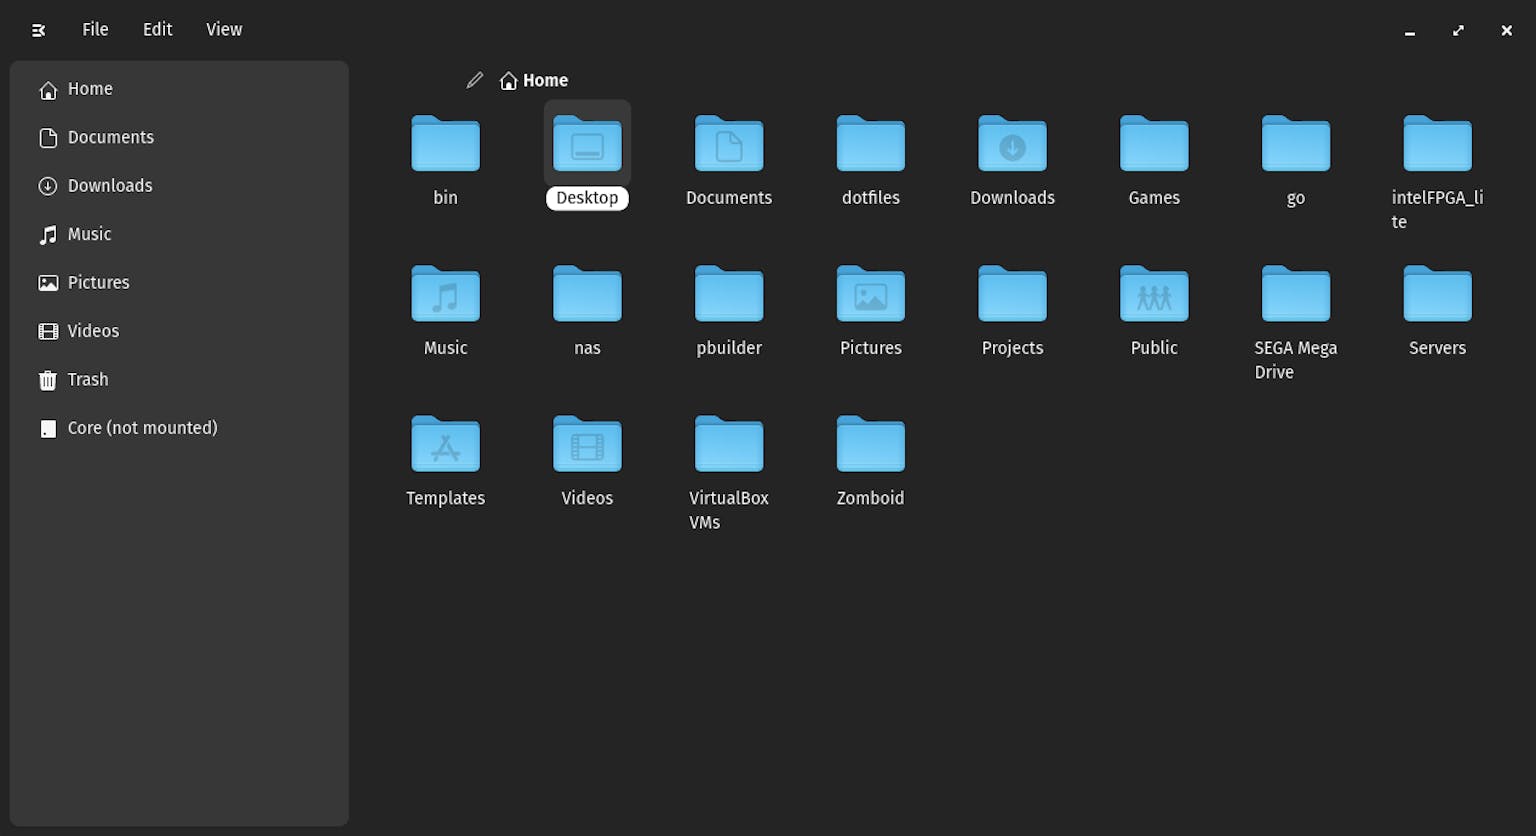Maximize the file manager window

point(1458,31)
